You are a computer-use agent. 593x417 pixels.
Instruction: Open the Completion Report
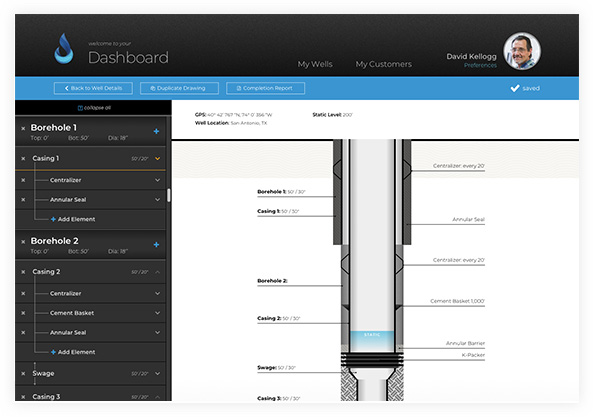tap(265, 88)
